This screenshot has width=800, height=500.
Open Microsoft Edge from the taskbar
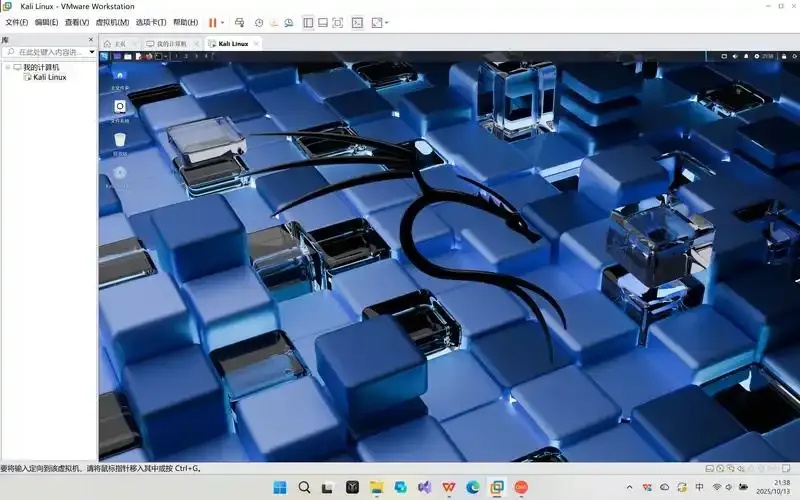point(473,487)
